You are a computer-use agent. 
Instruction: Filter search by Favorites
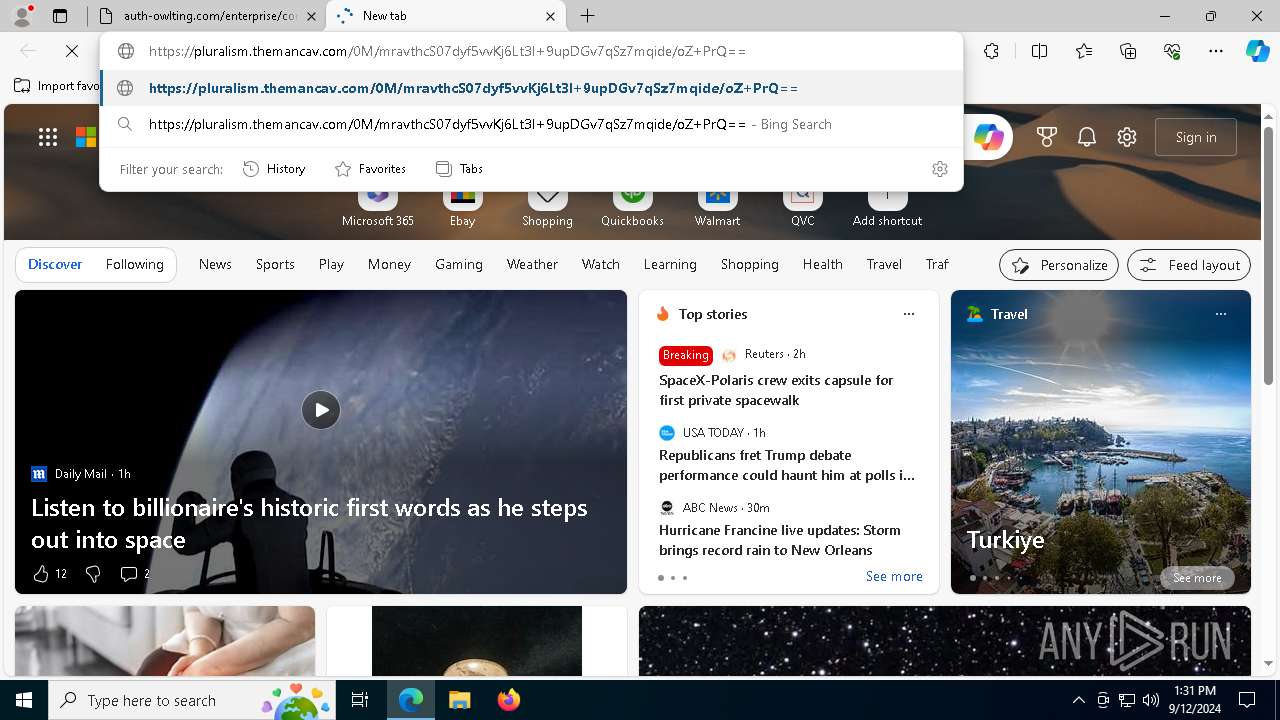tap(370, 169)
